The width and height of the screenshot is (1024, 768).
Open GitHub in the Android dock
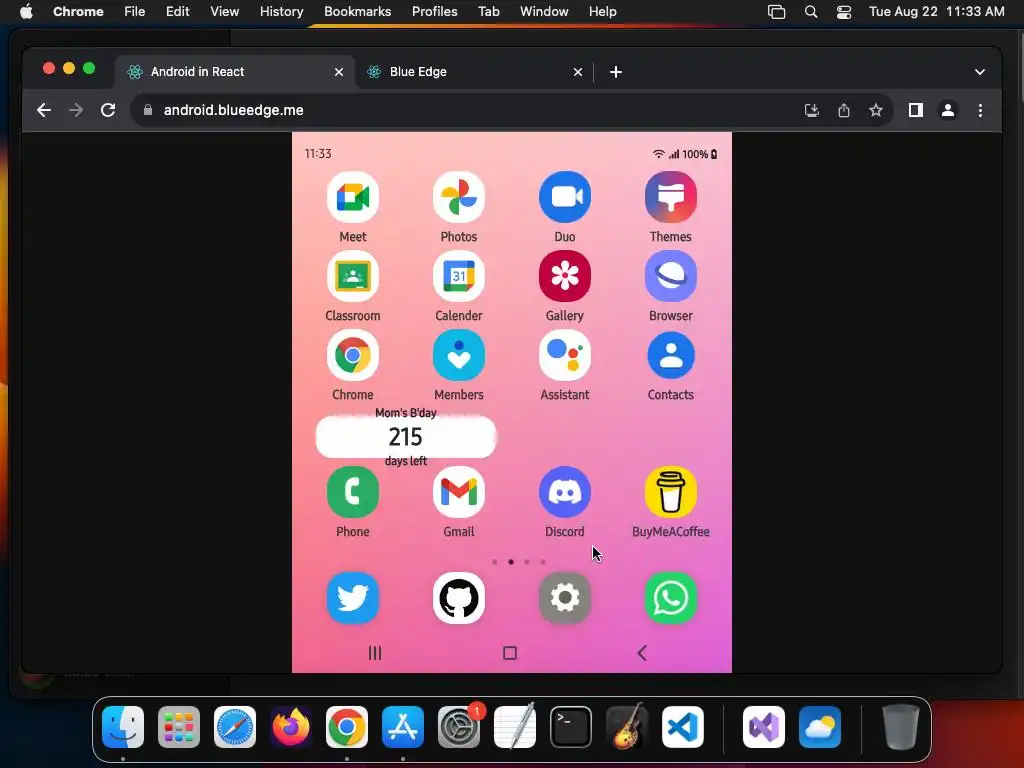click(458, 598)
